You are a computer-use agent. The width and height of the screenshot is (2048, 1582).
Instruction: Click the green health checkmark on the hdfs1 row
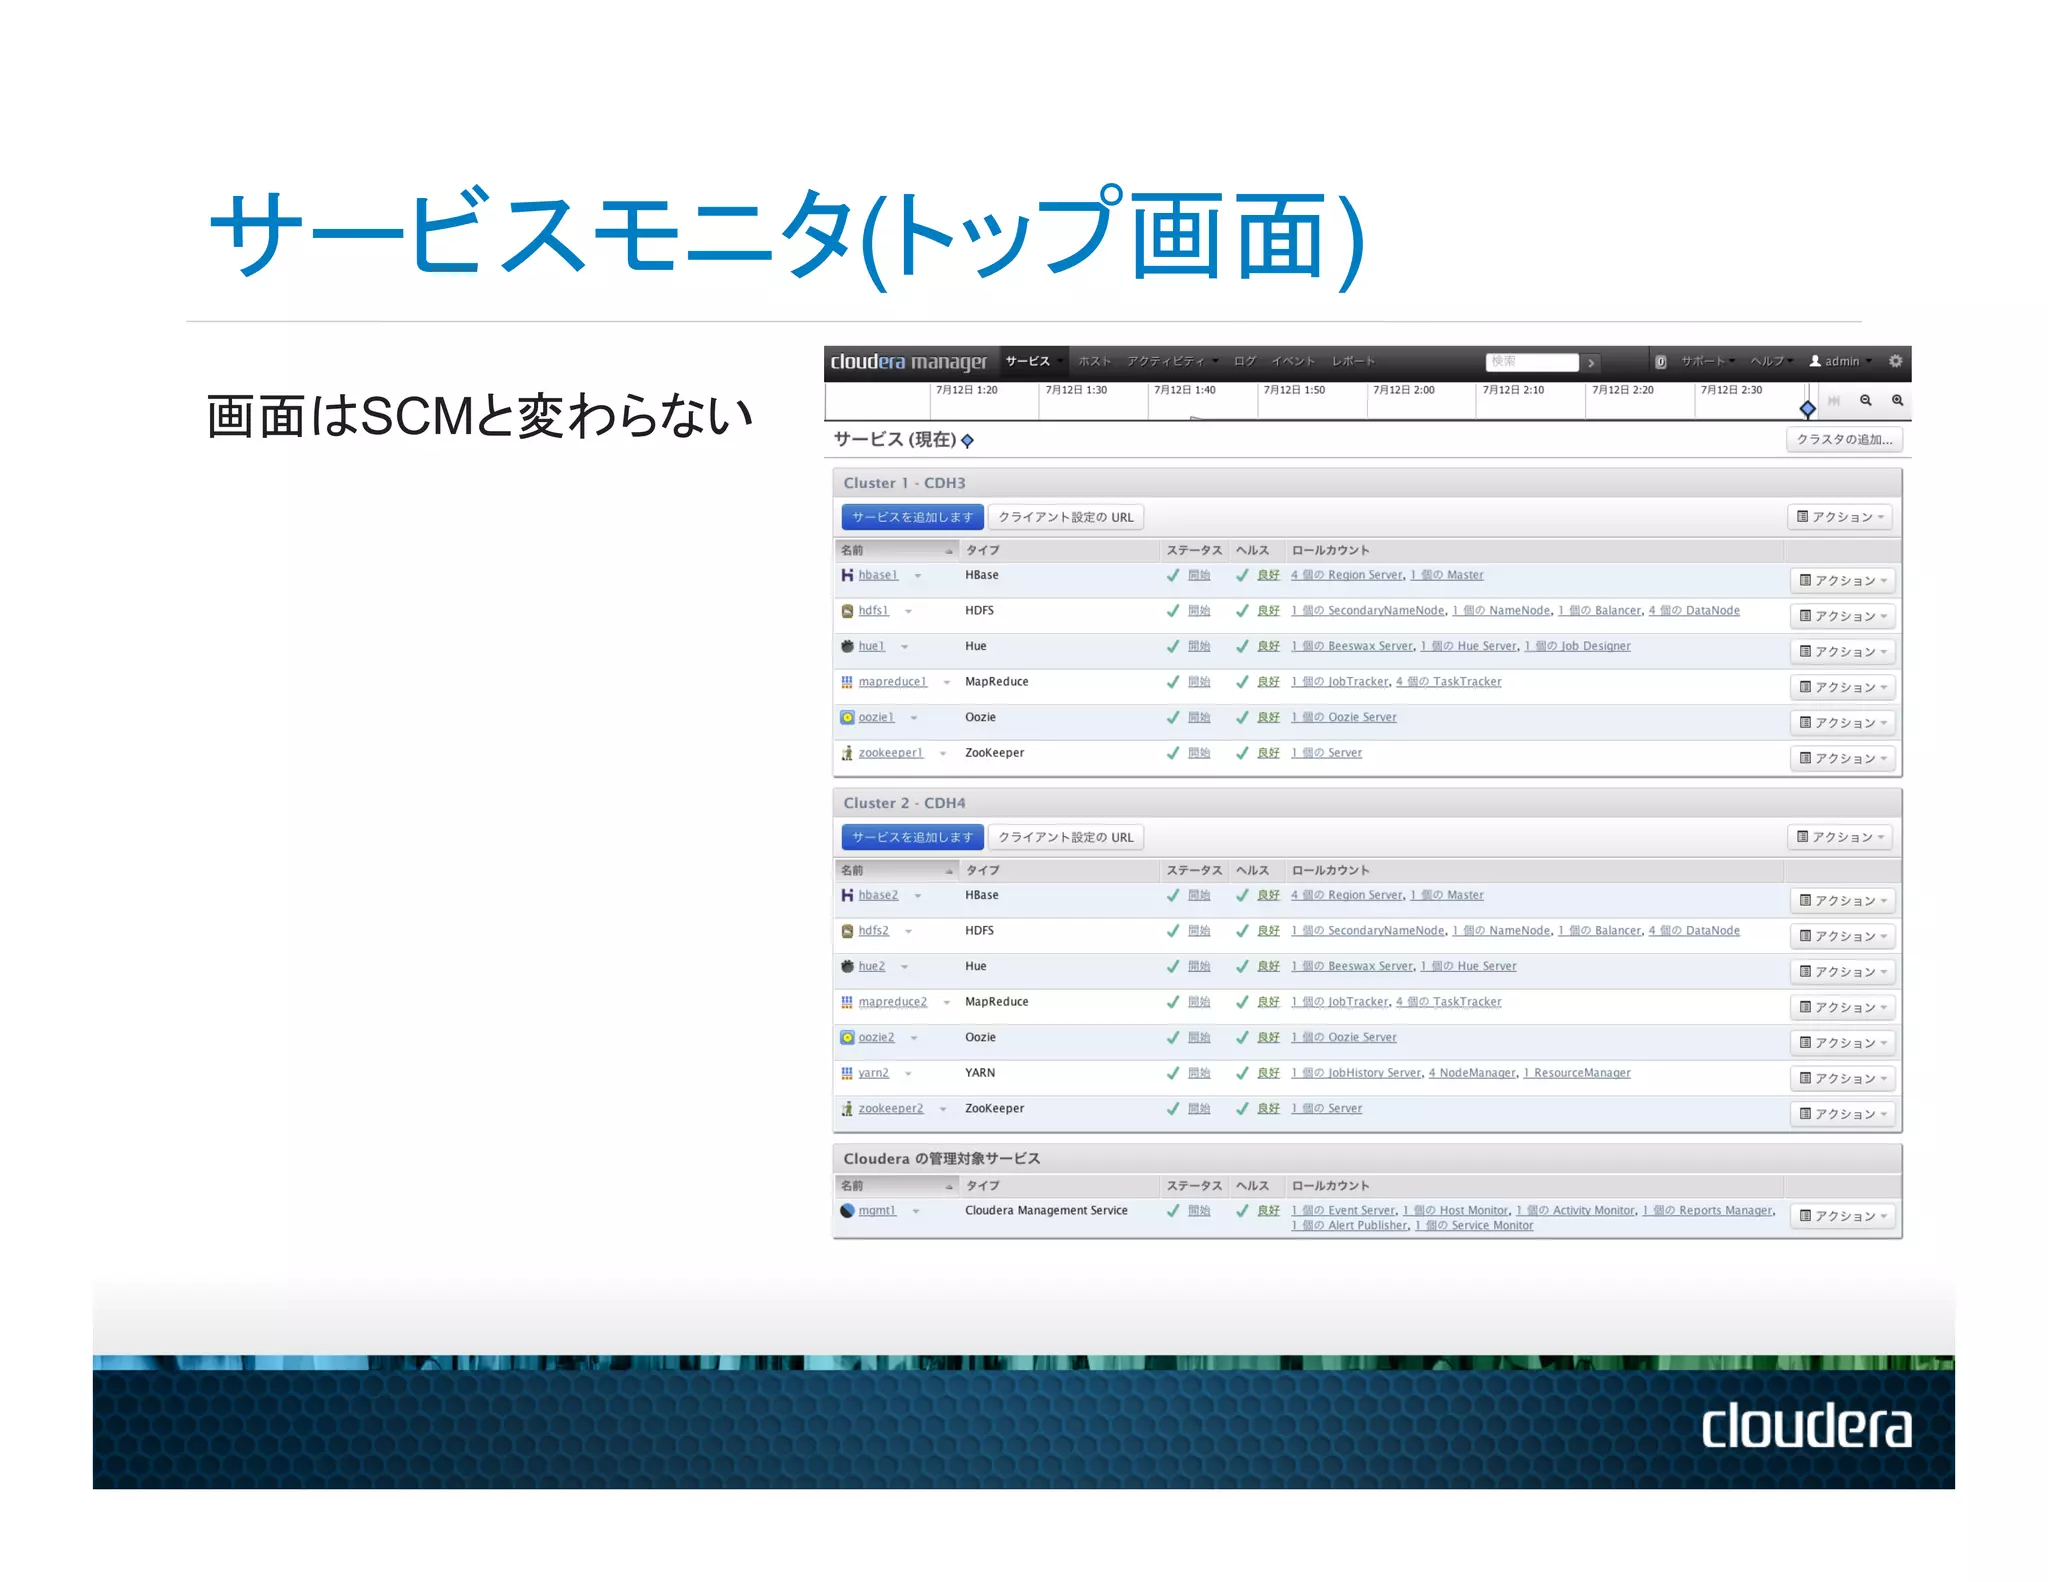tap(1242, 611)
